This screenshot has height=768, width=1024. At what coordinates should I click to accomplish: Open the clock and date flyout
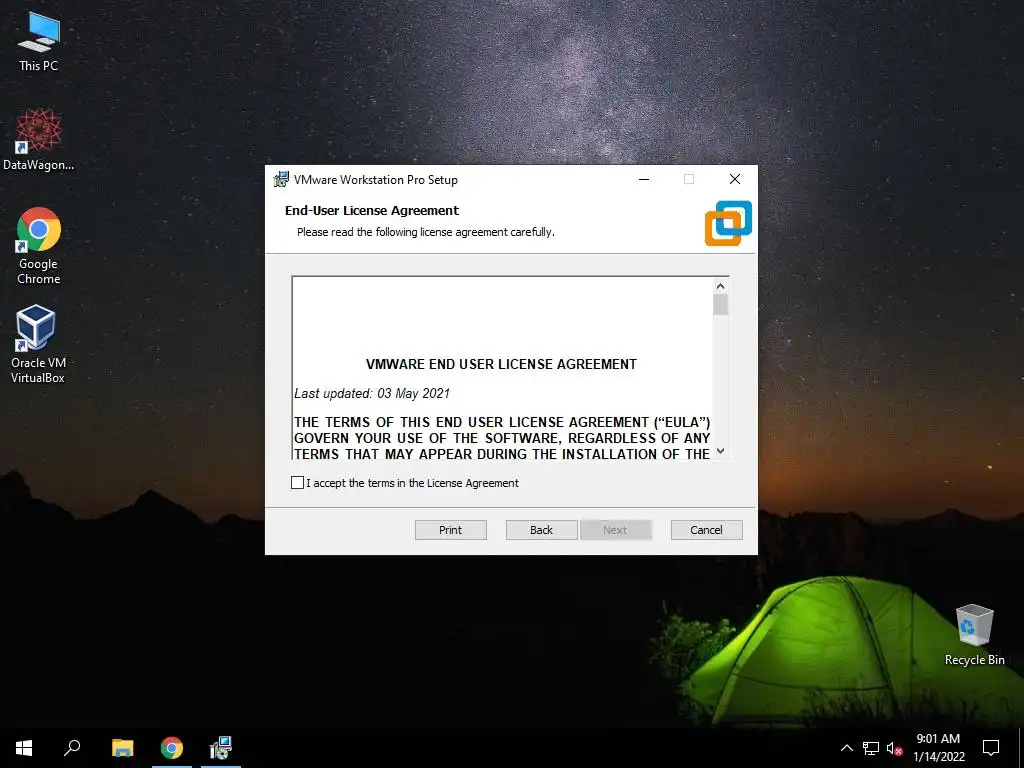pyautogui.click(x=938, y=748)
